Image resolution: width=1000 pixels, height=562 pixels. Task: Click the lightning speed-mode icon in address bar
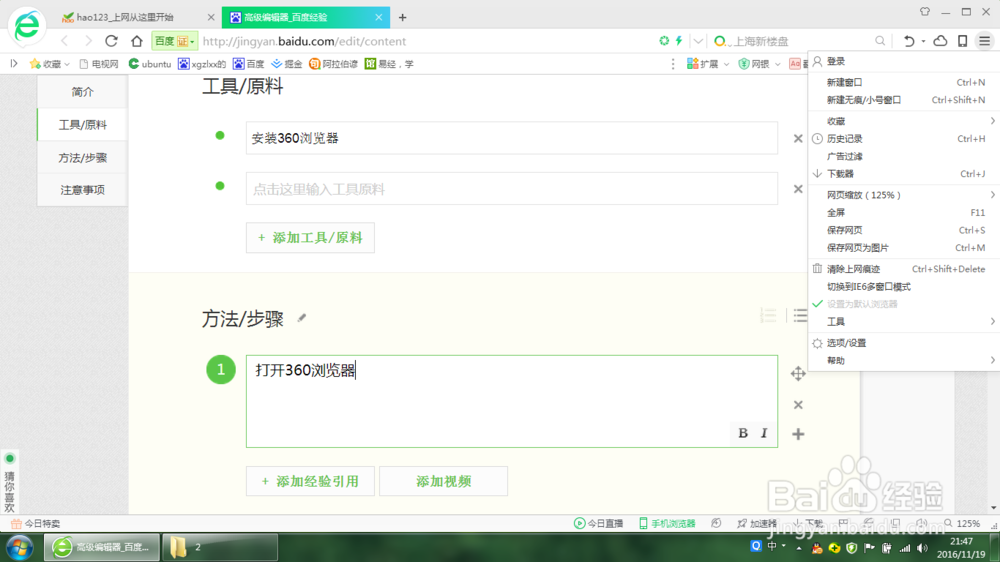(x=679, y=41)
